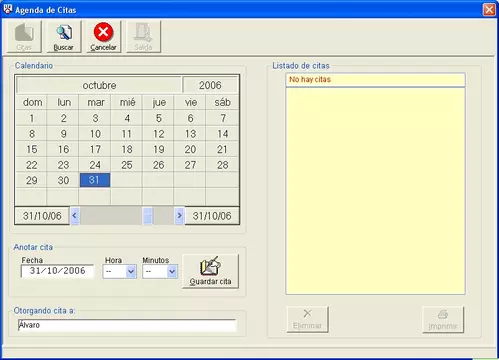The height and width of the screenshot is (360, 499).
Task: Expand the Minutos dropdown
Action: coord(172,272)
